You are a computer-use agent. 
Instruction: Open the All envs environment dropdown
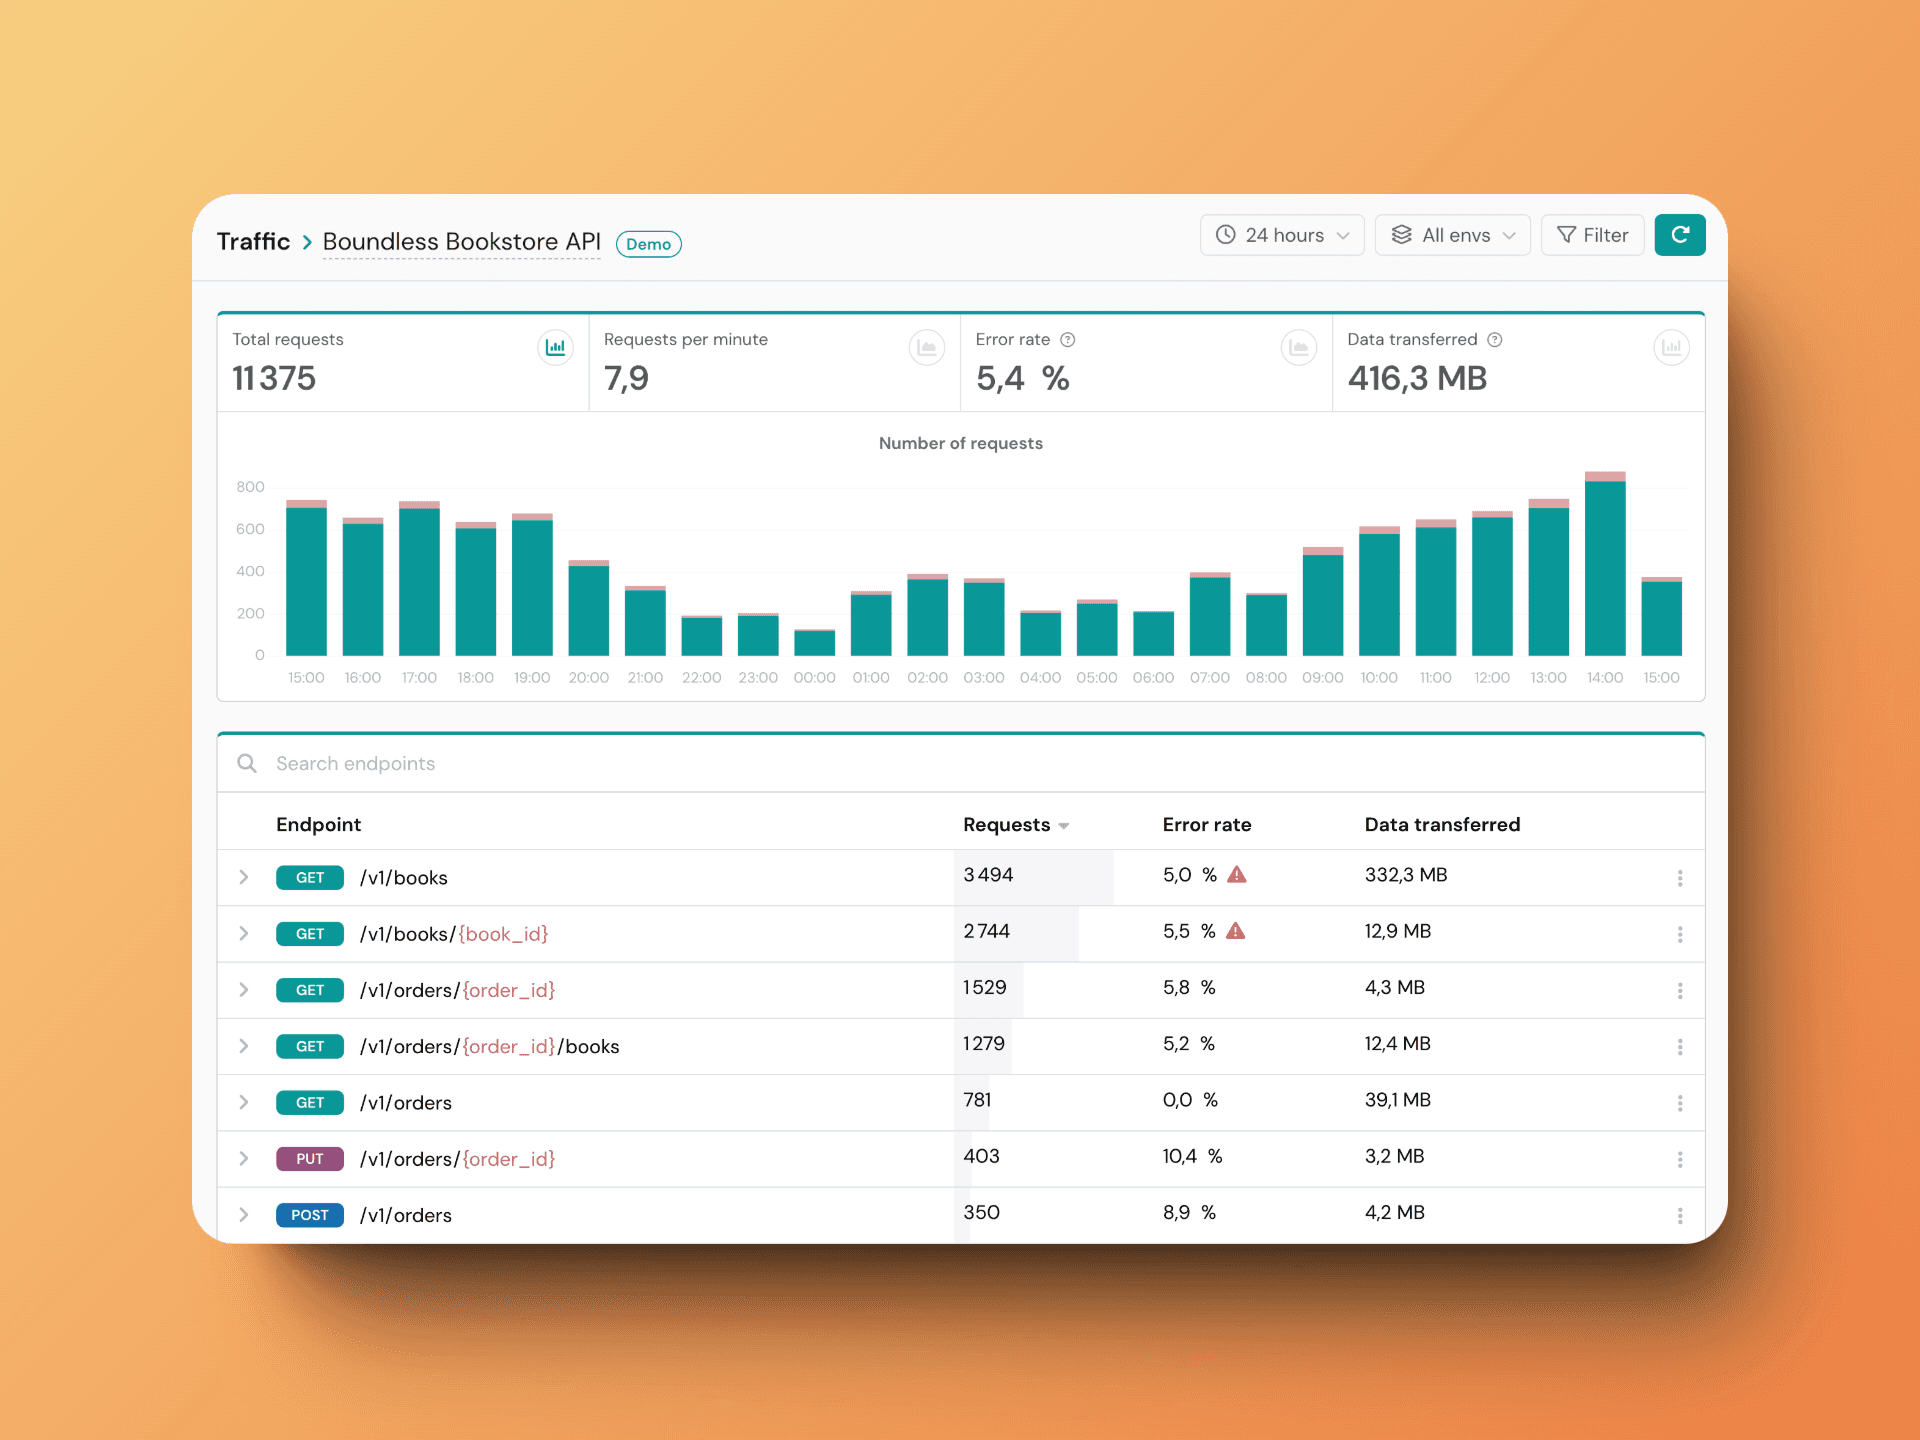click(x=1452, y=235)
